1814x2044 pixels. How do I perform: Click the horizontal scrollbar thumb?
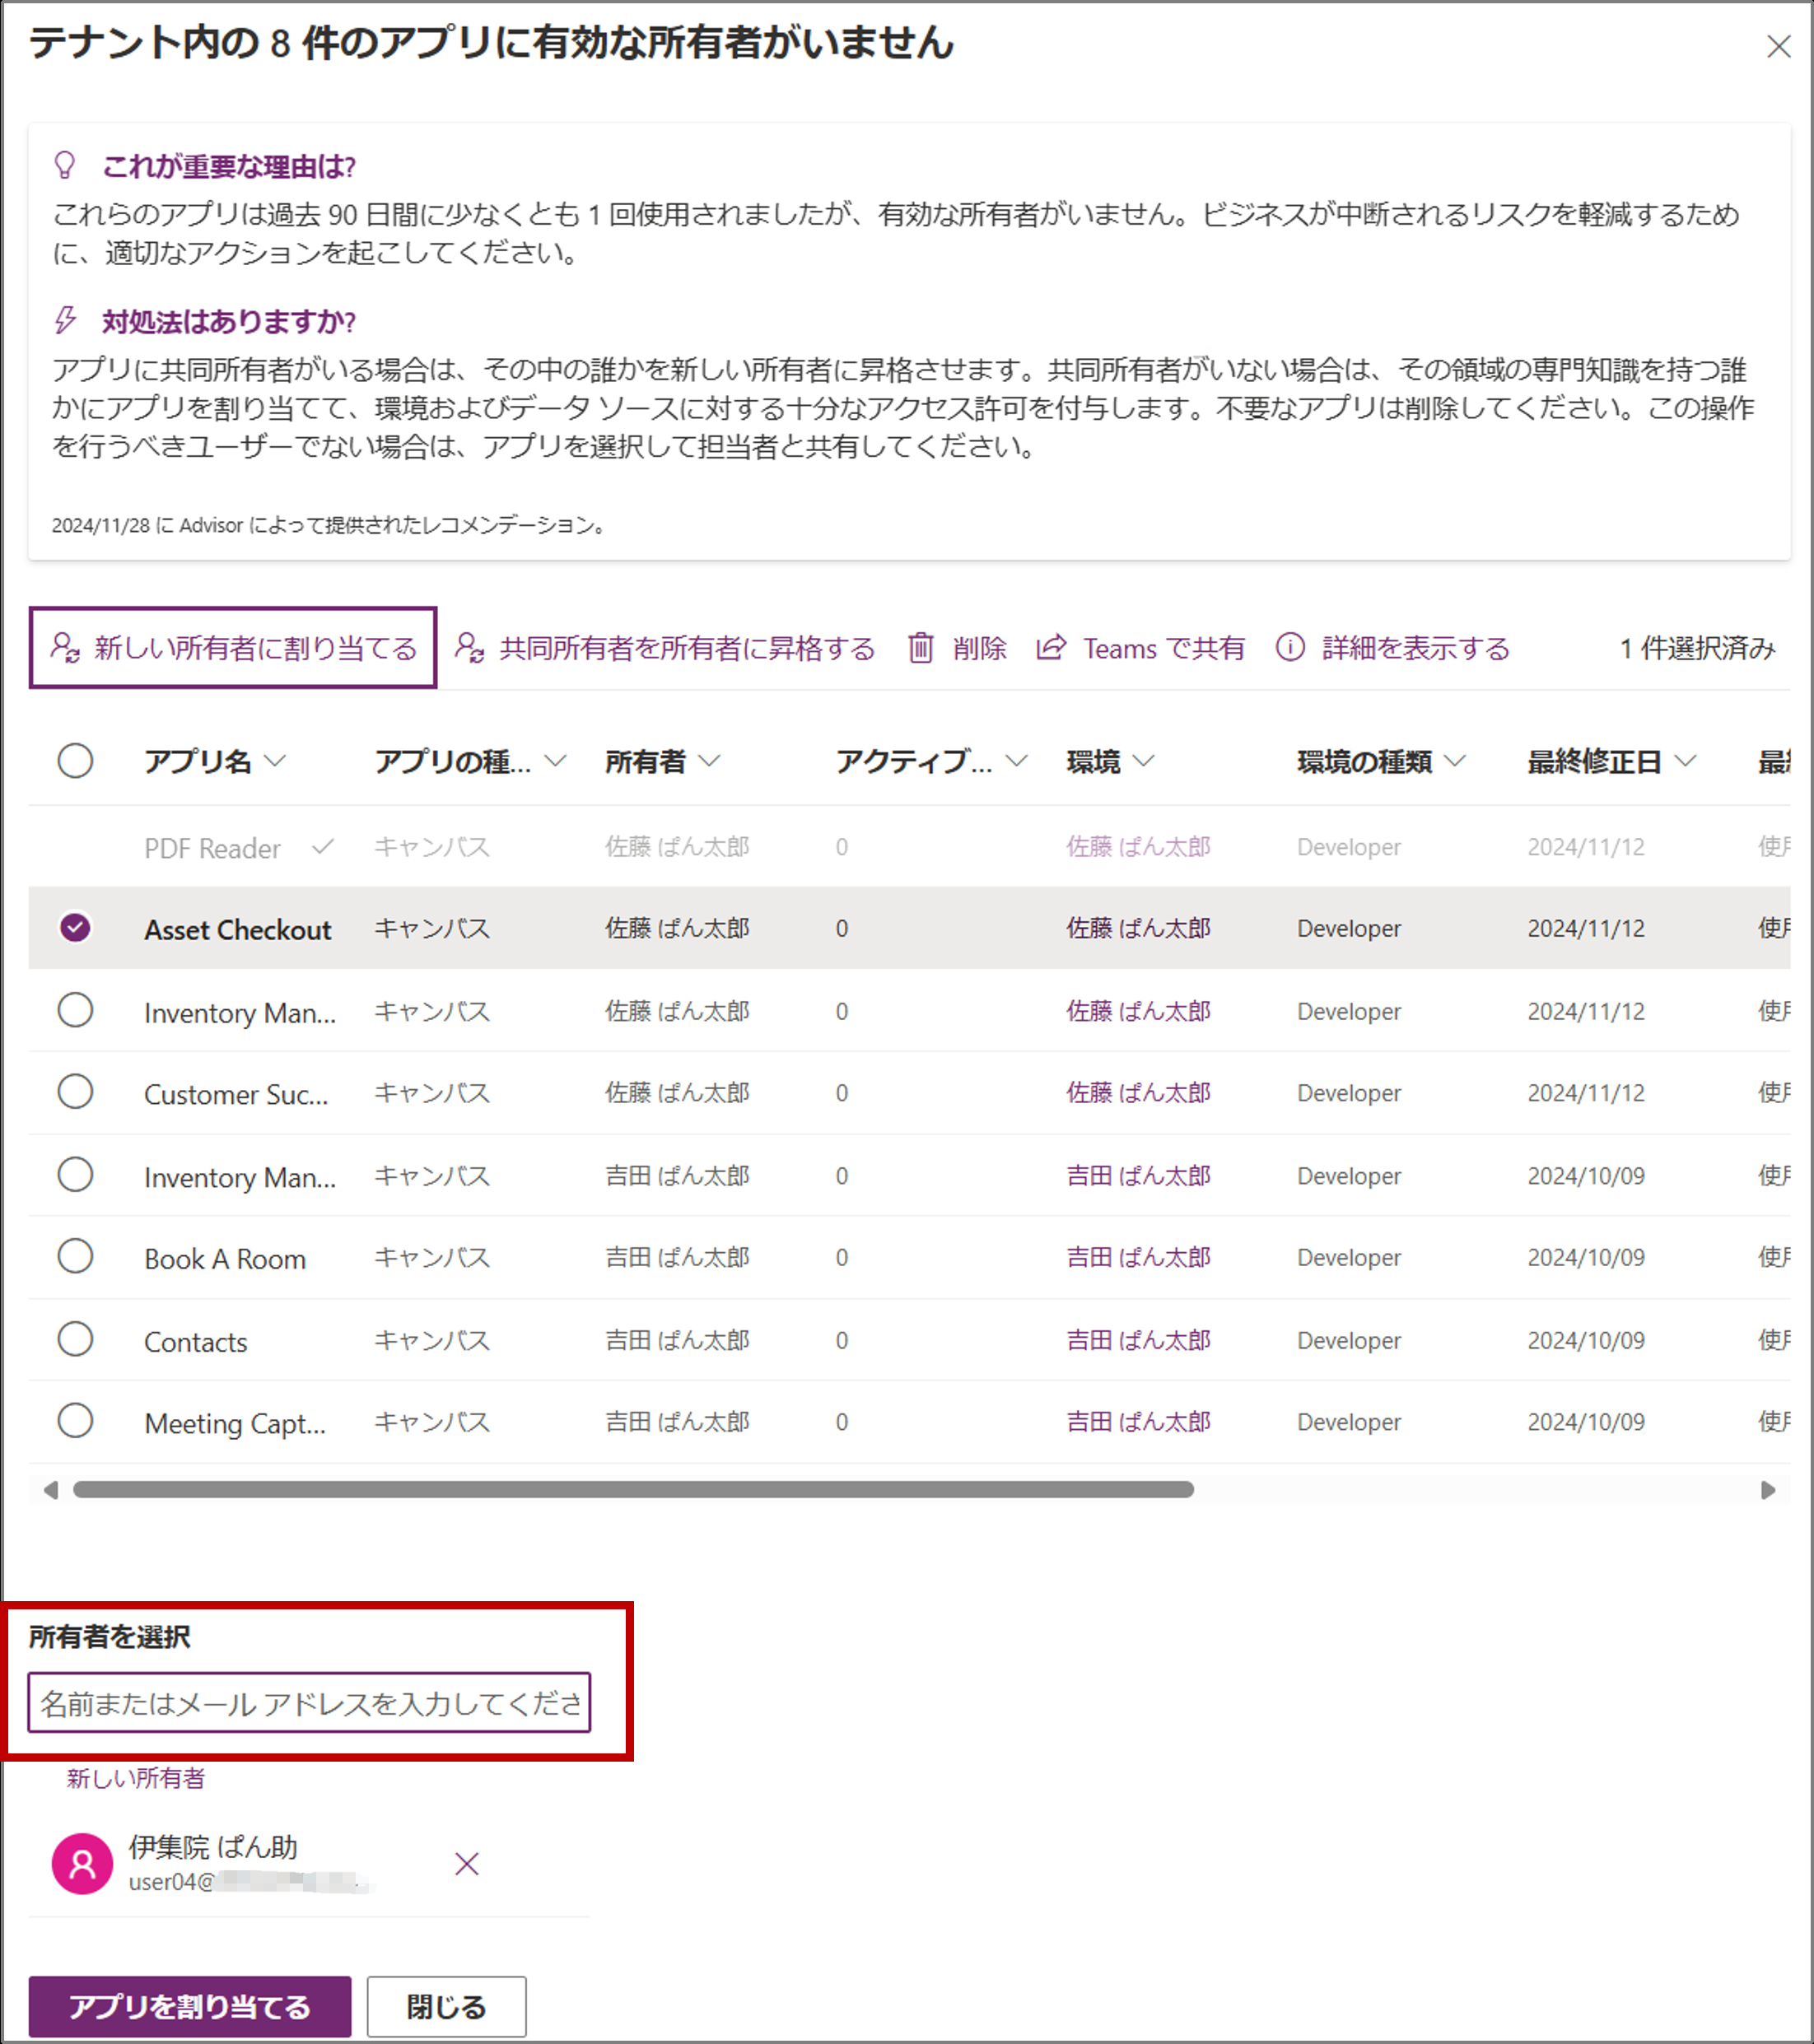click(x=633, y=1490)
